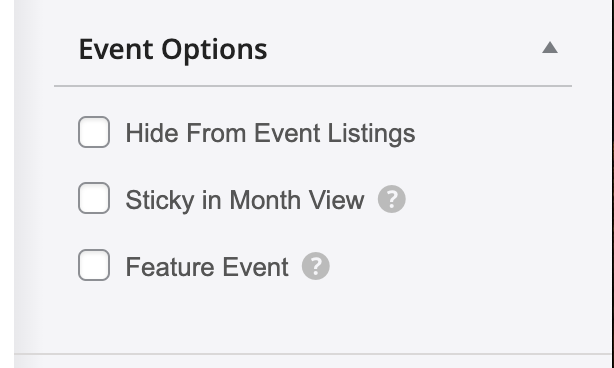Enable Hide From Event Listings checkbox
This screenshot has width=614, height=368.
[x=94, y=132]
